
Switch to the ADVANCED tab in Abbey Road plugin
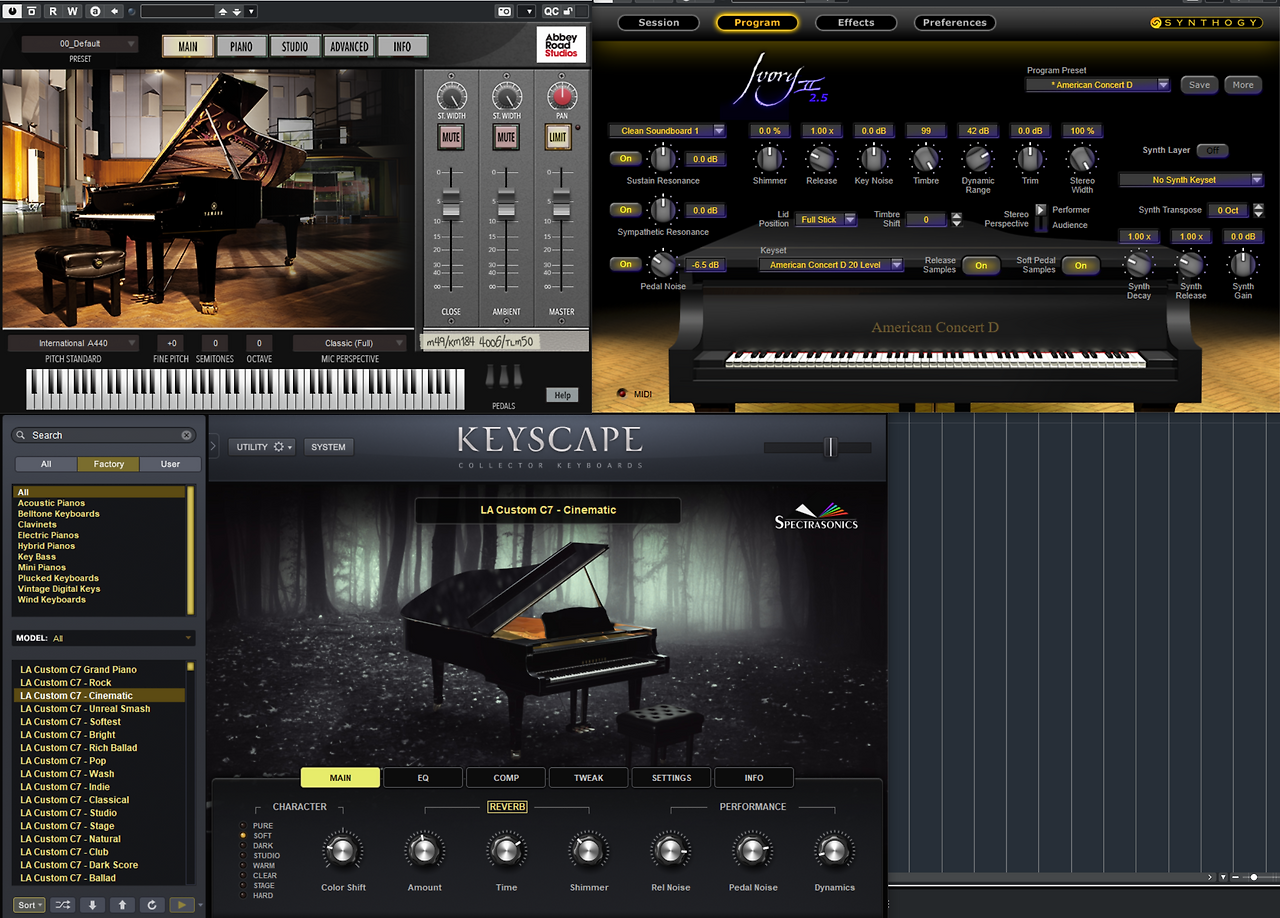click(x=349, y=46)
